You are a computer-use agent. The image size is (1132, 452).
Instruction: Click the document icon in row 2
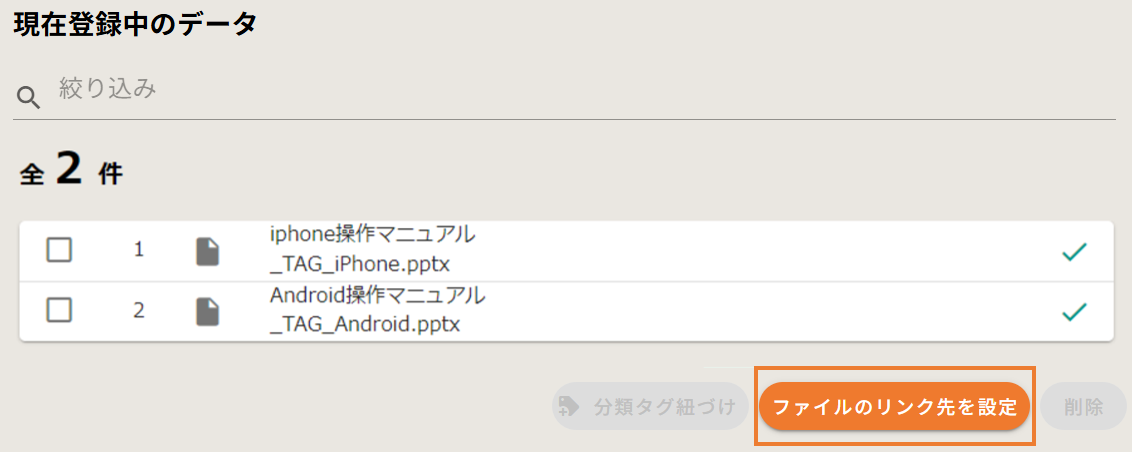click(x=207, y=311)
